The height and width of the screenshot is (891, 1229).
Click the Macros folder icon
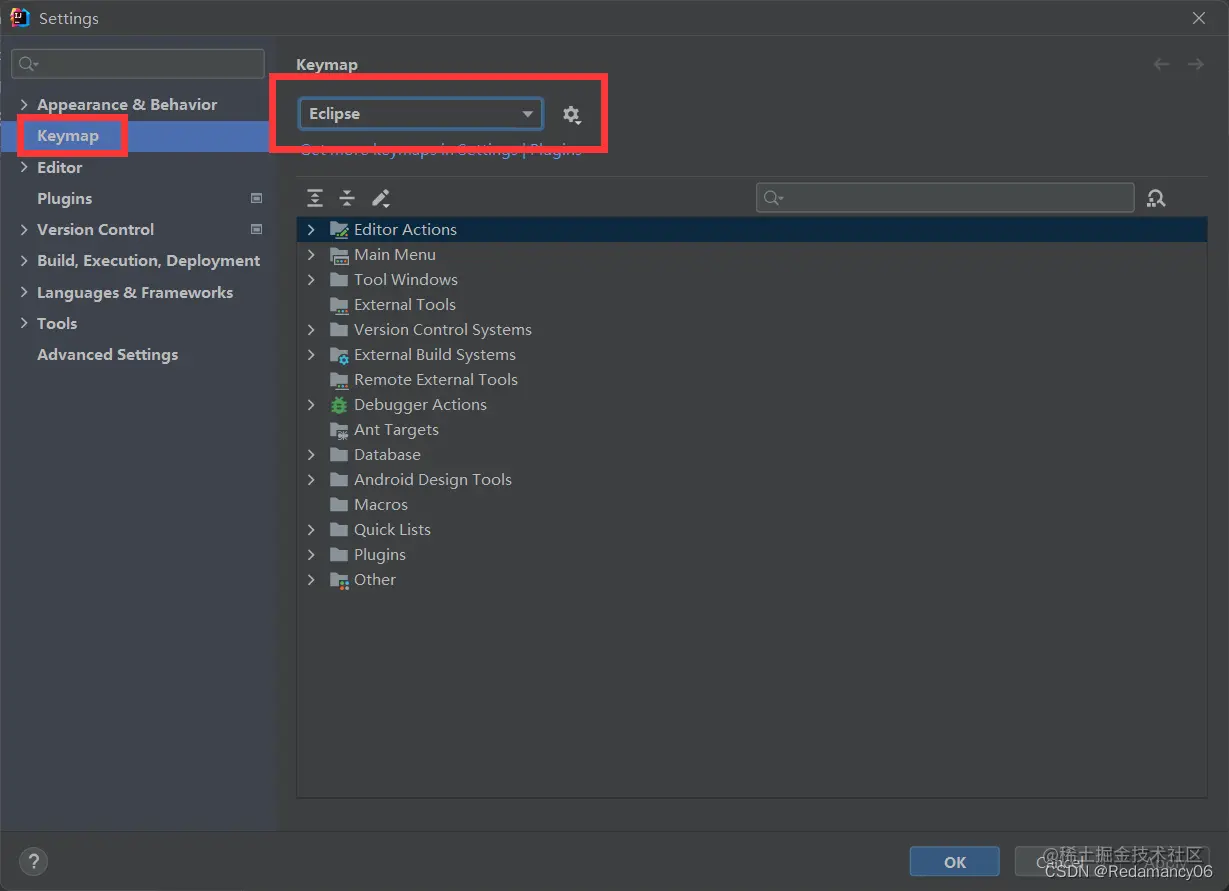pos(339,505)
